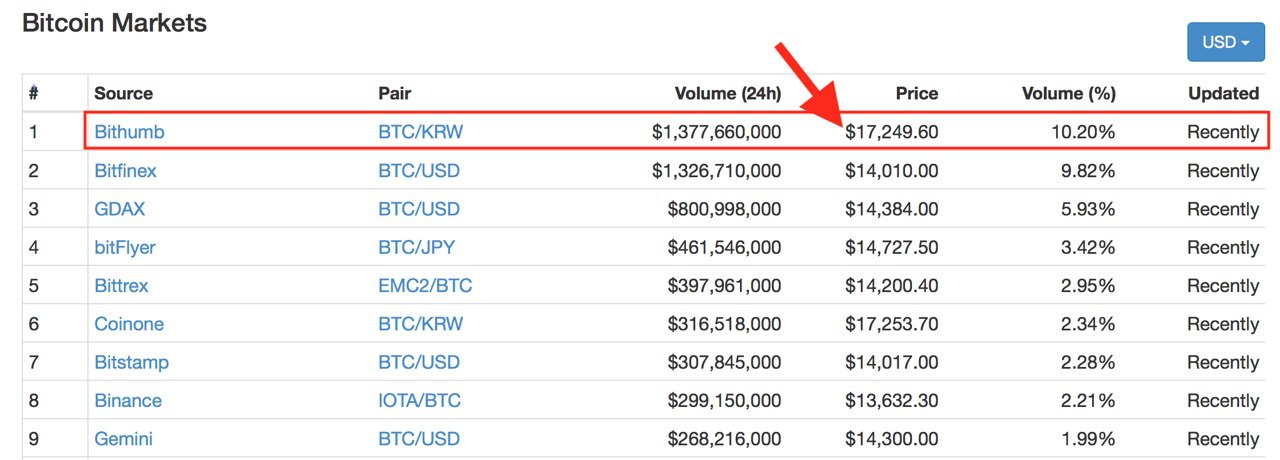The width and height of the screenshot is (1280, 460).
Task: Visit the Binance source link
Action: (x=128, y=401)
